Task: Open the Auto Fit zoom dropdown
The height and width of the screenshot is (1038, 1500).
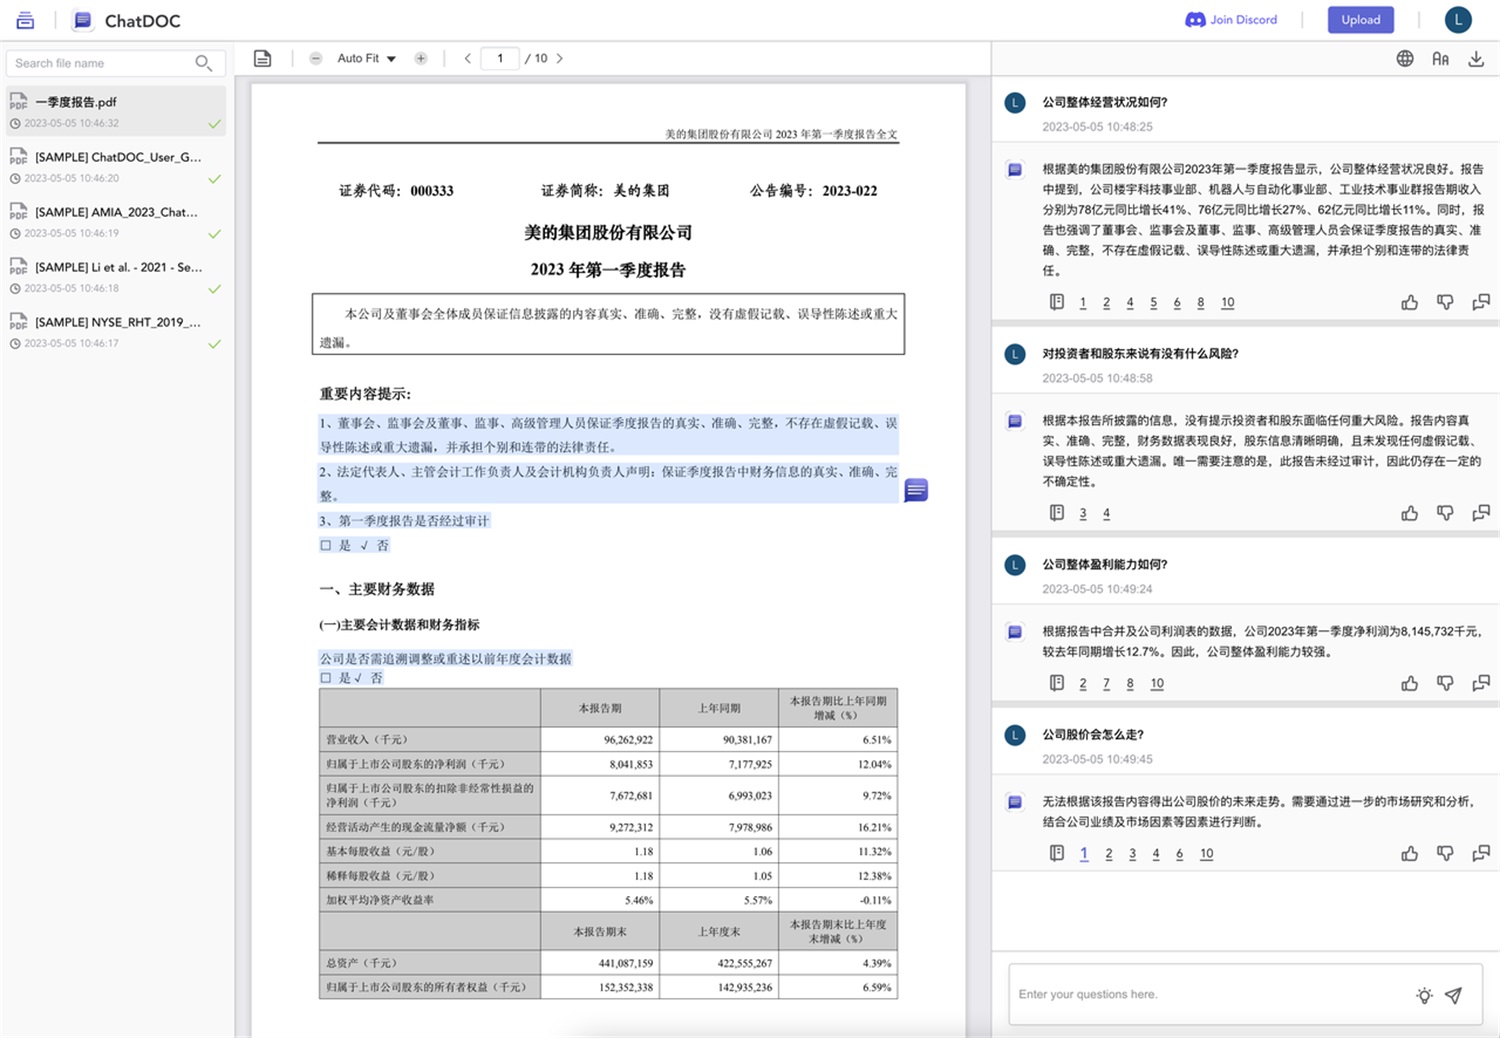Action: [366, 58]
